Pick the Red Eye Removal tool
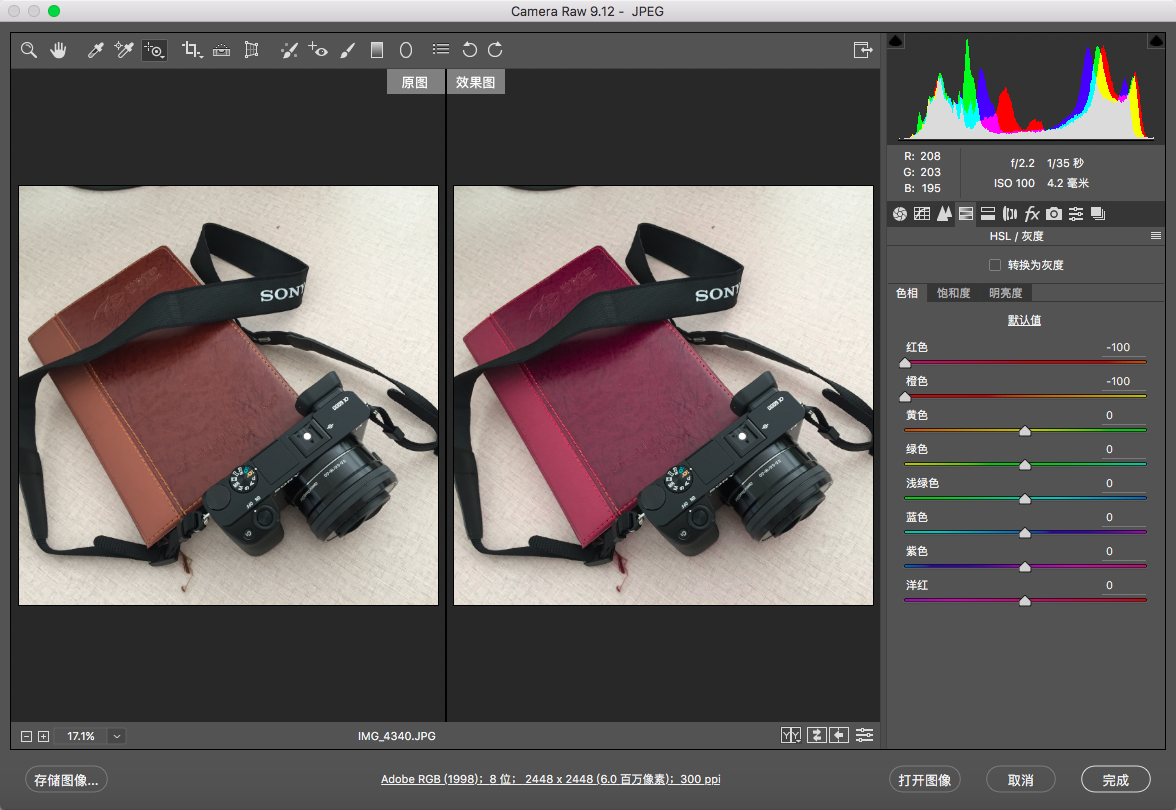Image resolution: width=1176 pixels, height=810 pixels. [318, 50]
